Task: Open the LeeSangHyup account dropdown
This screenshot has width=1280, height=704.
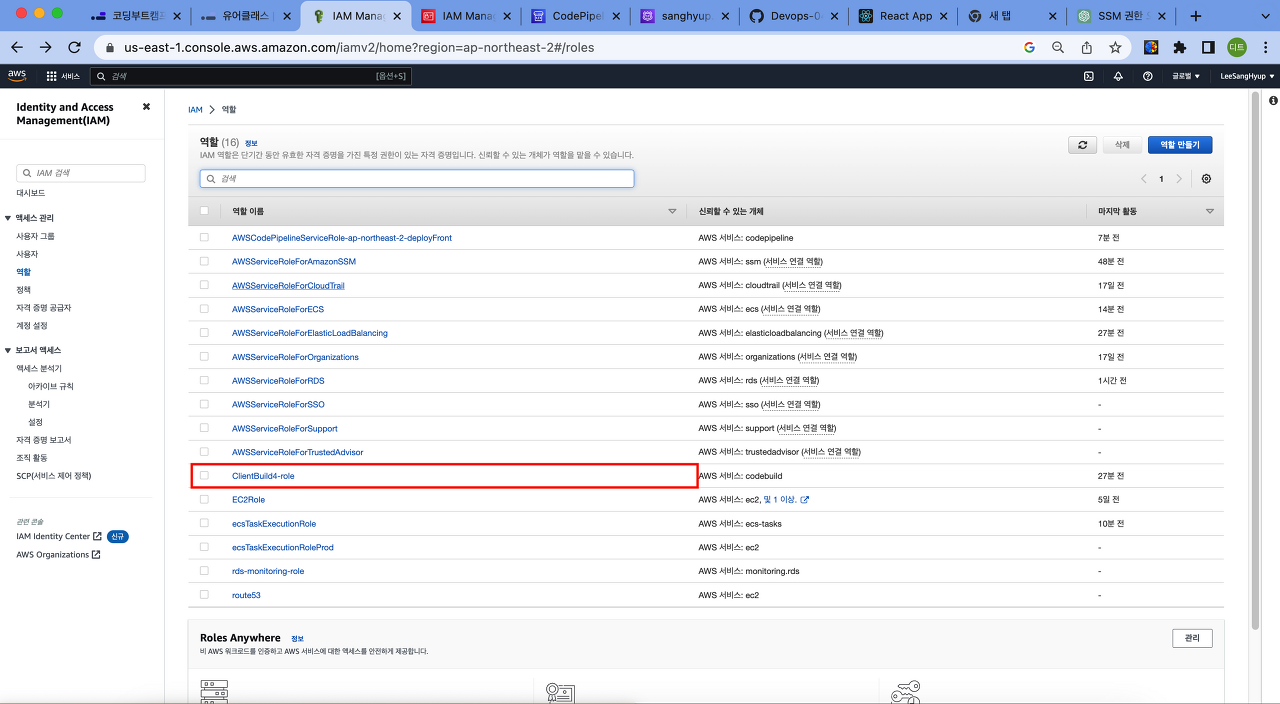Action: (1246, 76)
